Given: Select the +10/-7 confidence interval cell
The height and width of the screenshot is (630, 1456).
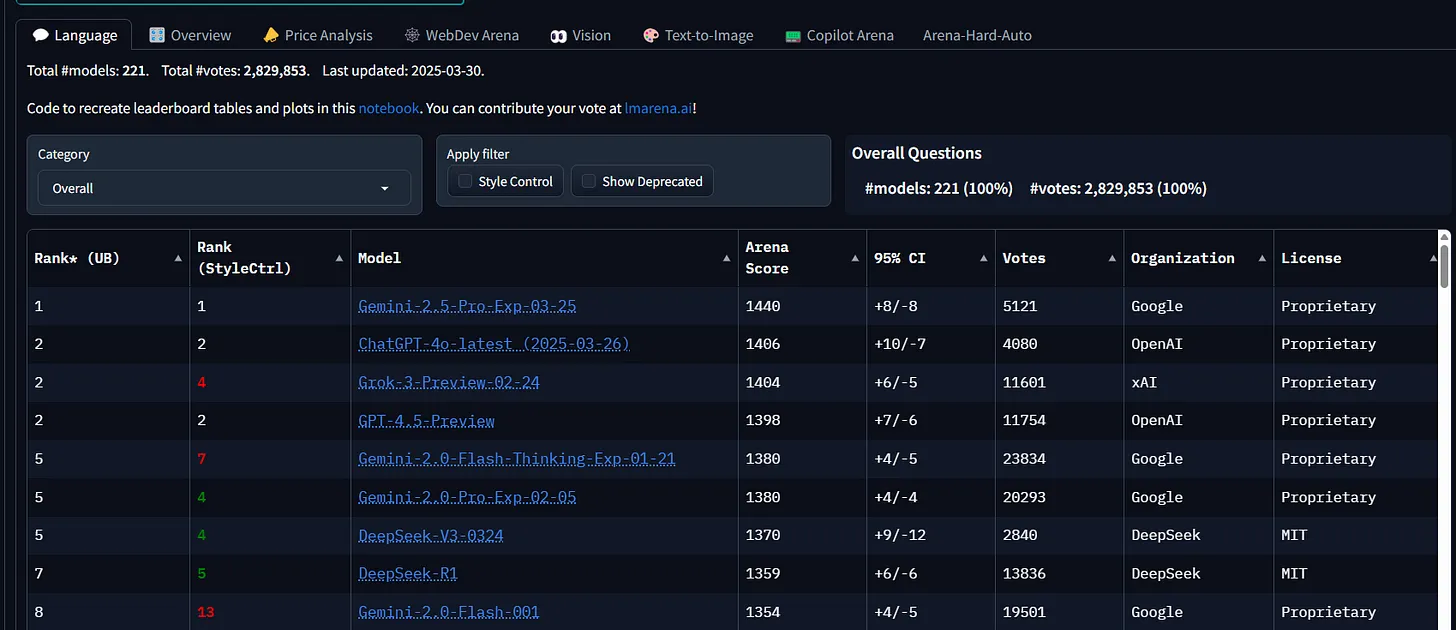Looking at the screenshot, I should click(900, 344).
